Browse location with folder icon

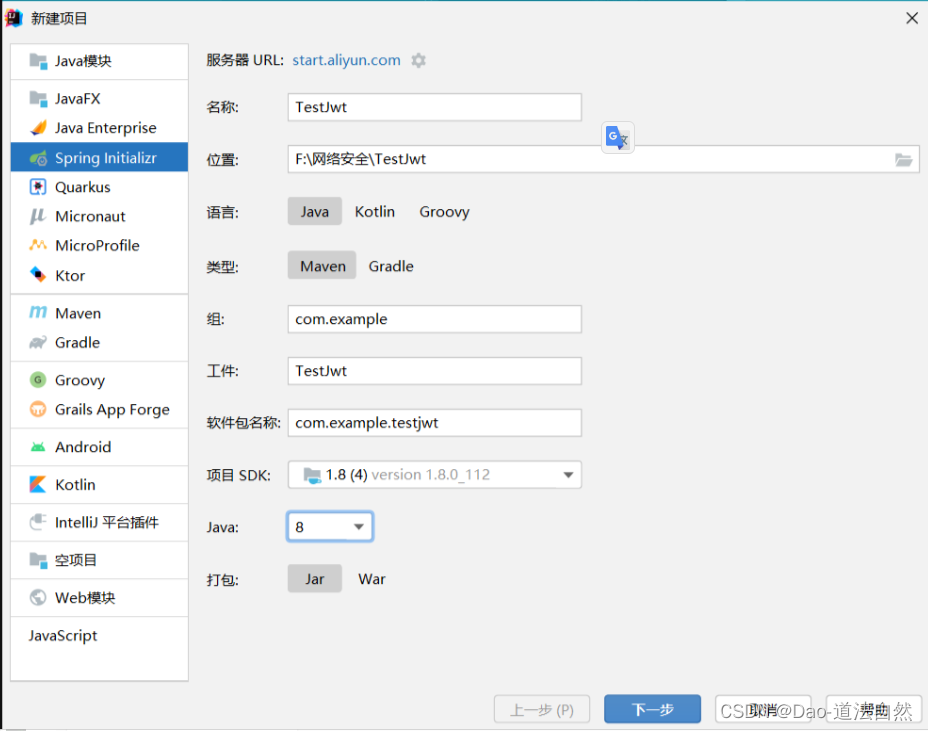click(x=903, y=159)
